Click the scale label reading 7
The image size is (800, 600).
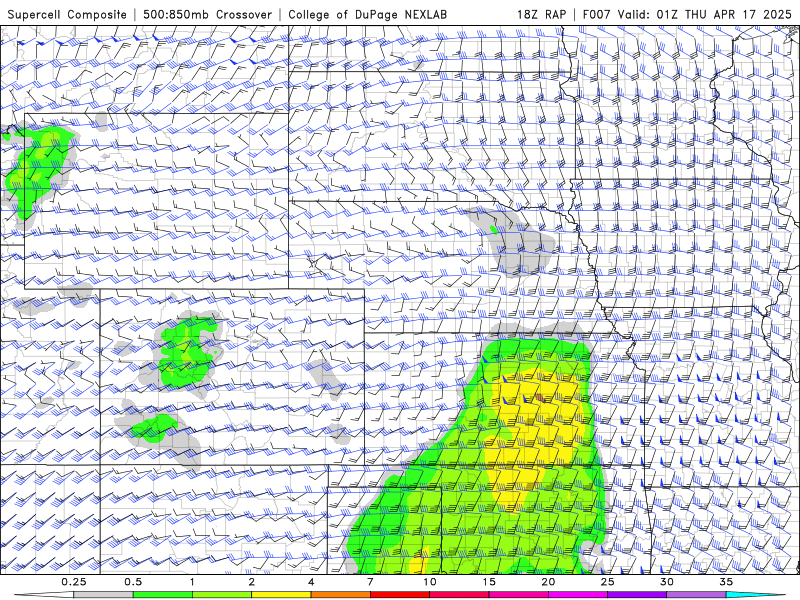click(x=370, y=582)
